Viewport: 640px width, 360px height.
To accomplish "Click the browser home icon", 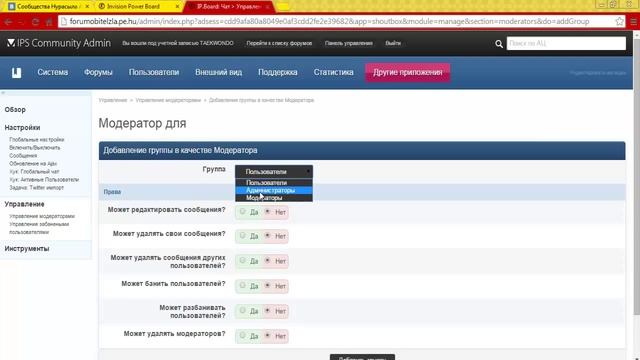I will coord(49,22).
